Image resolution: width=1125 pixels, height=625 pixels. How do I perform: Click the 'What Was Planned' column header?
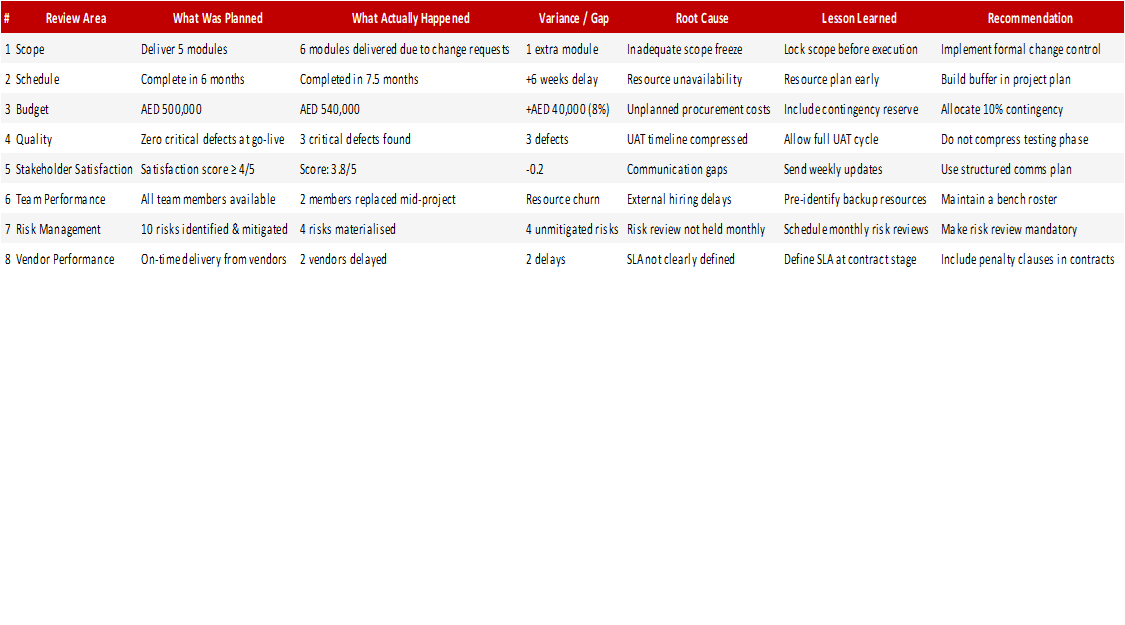pos(217,19)
